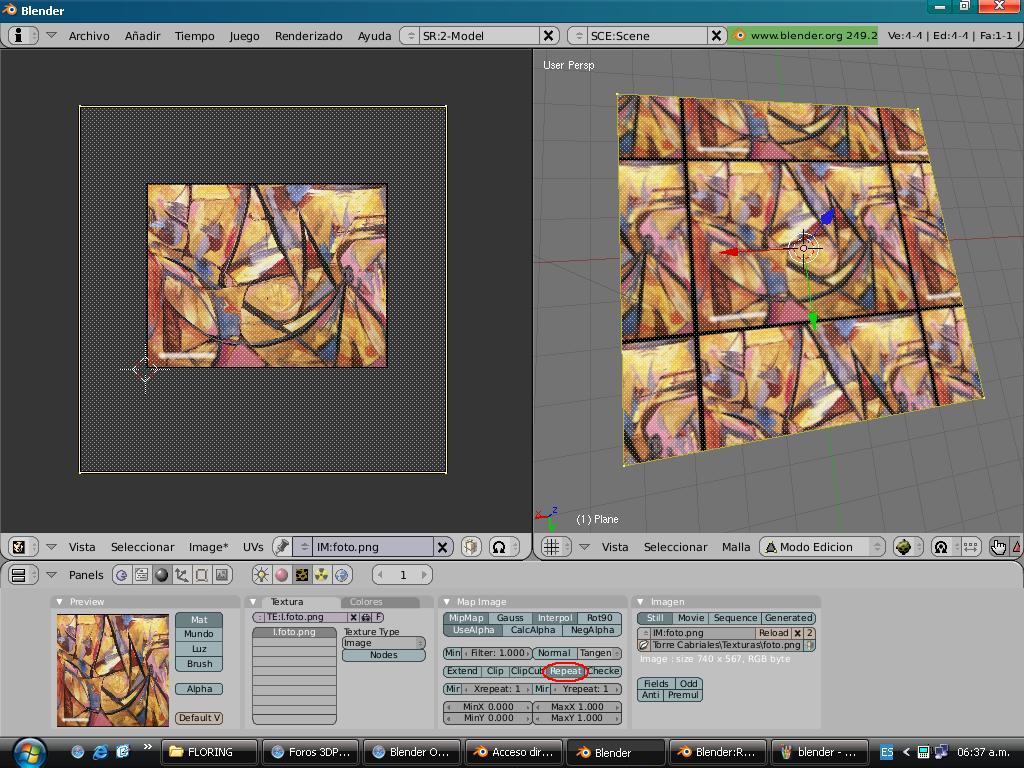Open the Renderizado menu
This screenshot has width=1024, height=768.
pos(308,36)
